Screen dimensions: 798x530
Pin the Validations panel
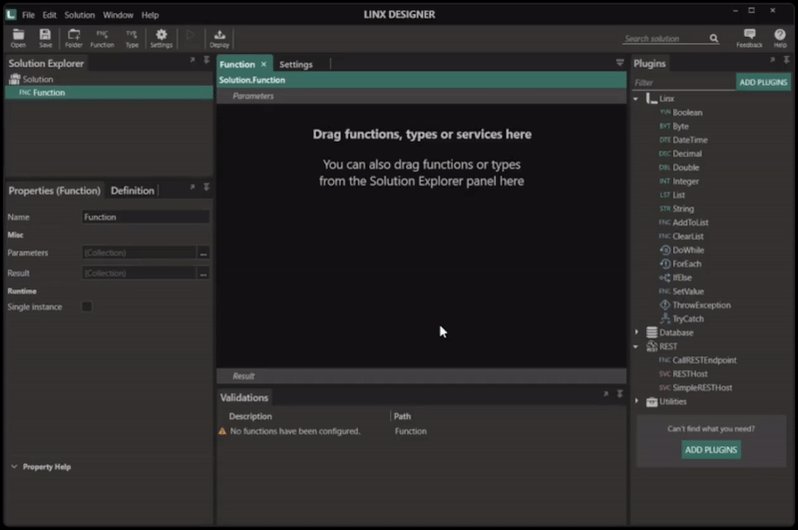[620, 394]
